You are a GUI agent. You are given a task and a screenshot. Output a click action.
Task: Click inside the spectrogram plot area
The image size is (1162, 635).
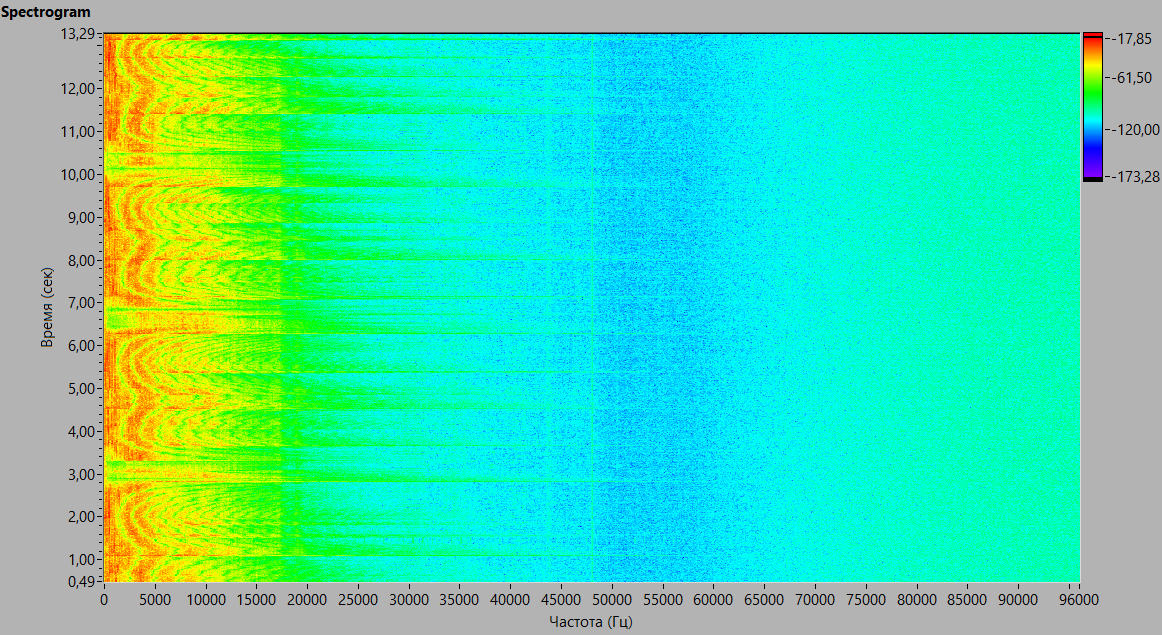pos(591,307)
